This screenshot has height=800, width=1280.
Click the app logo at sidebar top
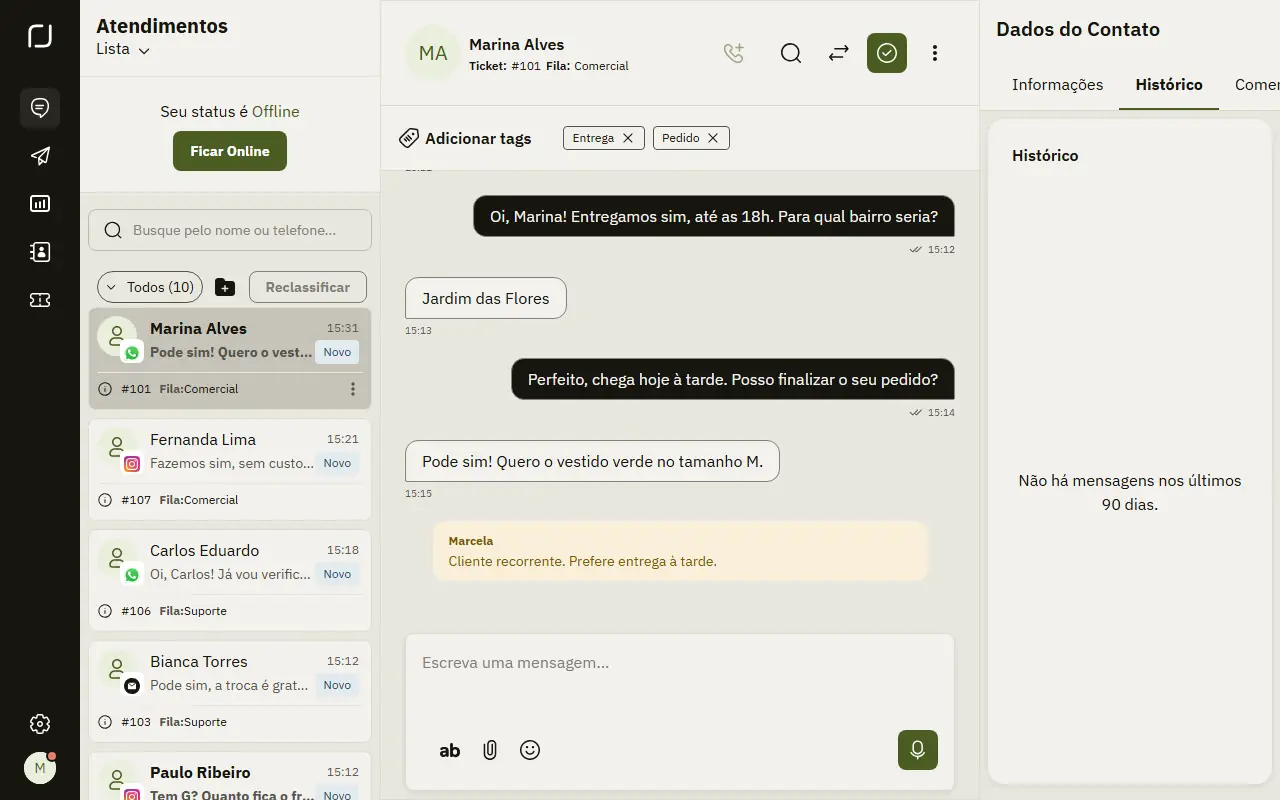tap(40, 37)
